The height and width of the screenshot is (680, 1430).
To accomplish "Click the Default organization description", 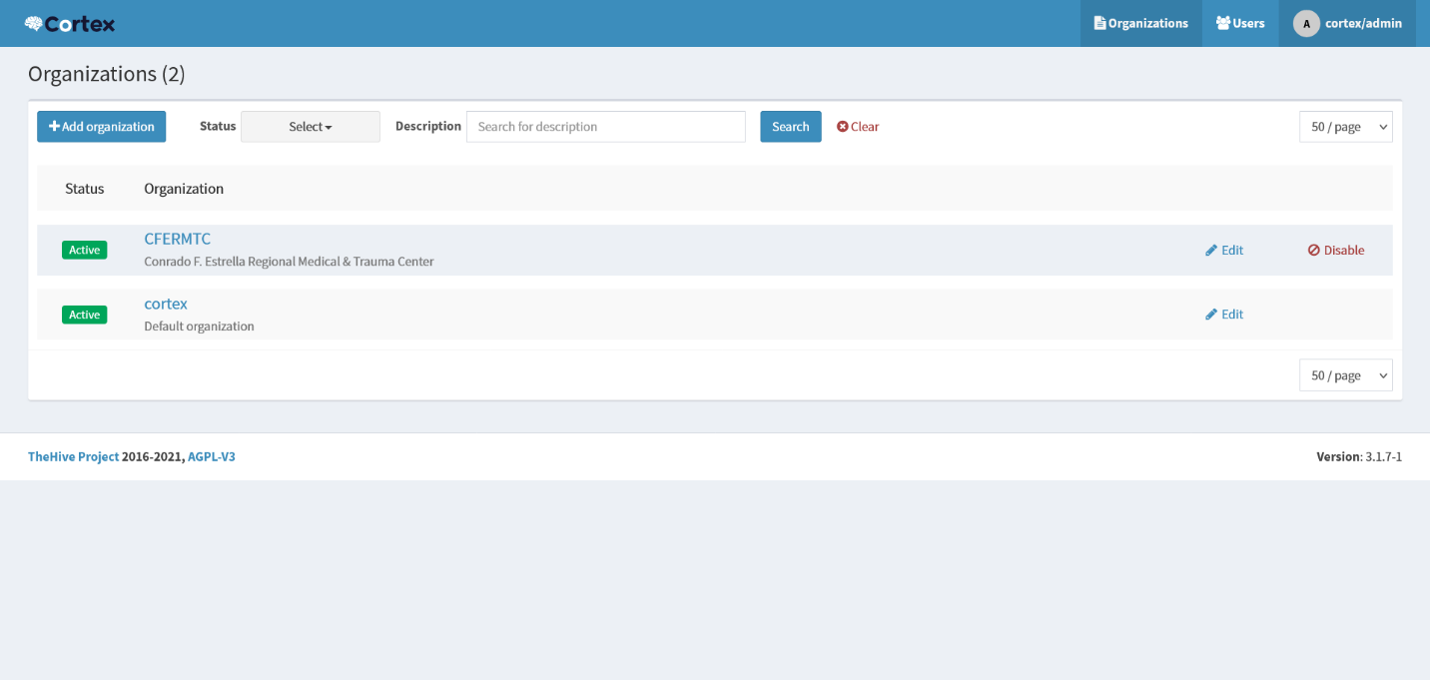I will [x=199, y=326].
